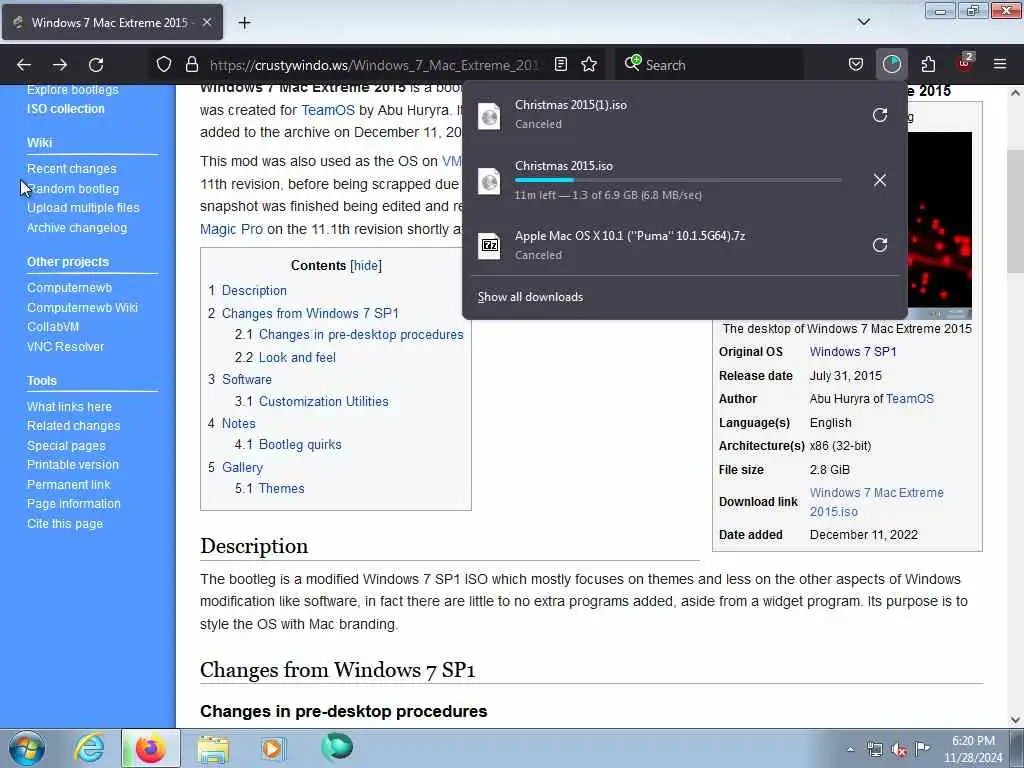Click the muted volume tray icon
Image resolution: width=1024 pixels, height=768 pixels.
[x=899, y=749]
